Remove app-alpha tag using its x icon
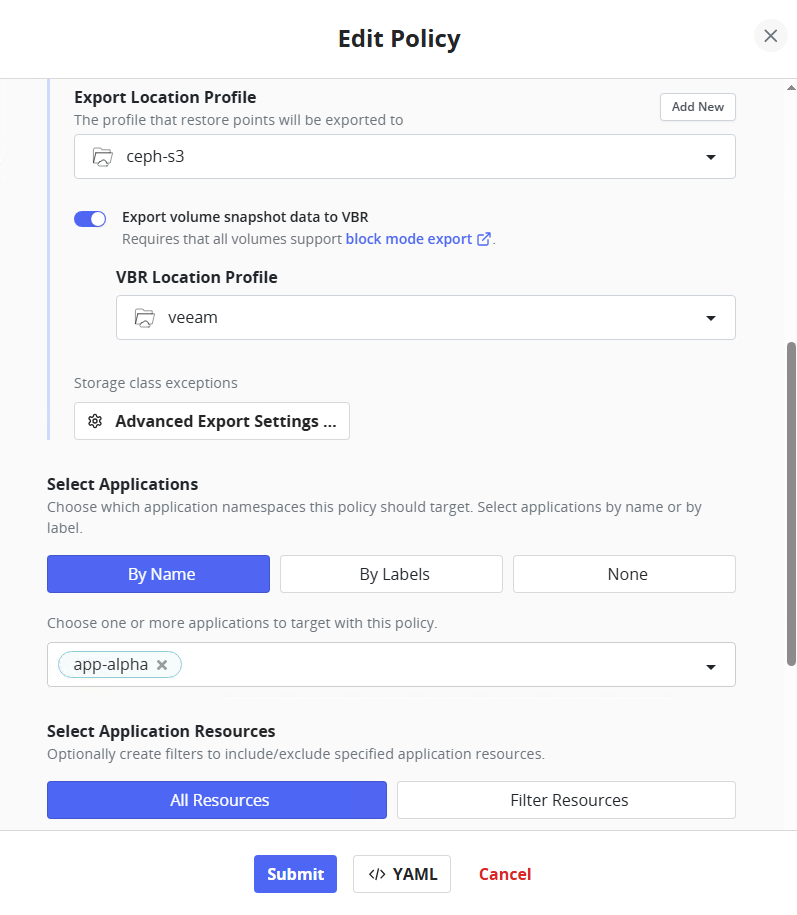Image resolution: width=797 pixels, height=915 pixels. [x=162, y=665]
